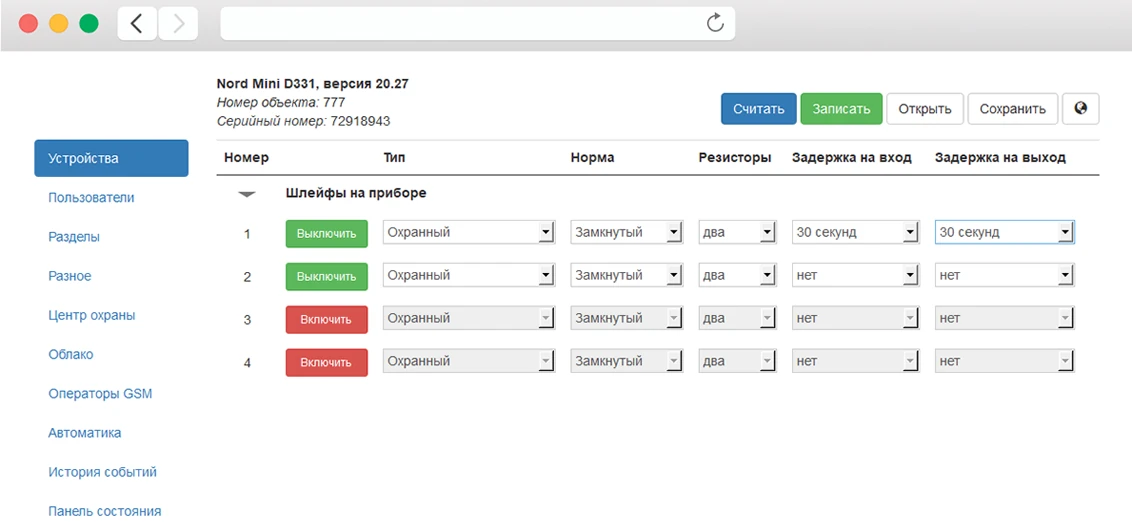Open zone 1 entry delay dropdown
This screenshot has width=1132, height=529.
[x=855, y=233]
